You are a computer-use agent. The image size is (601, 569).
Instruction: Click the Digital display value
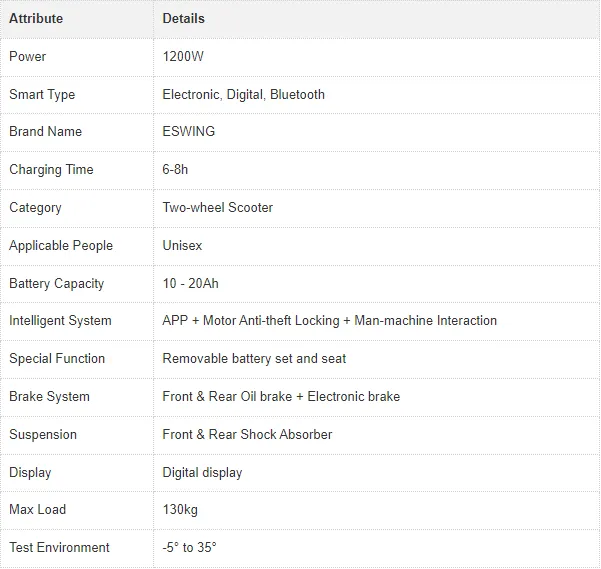[x=202, y=472]
